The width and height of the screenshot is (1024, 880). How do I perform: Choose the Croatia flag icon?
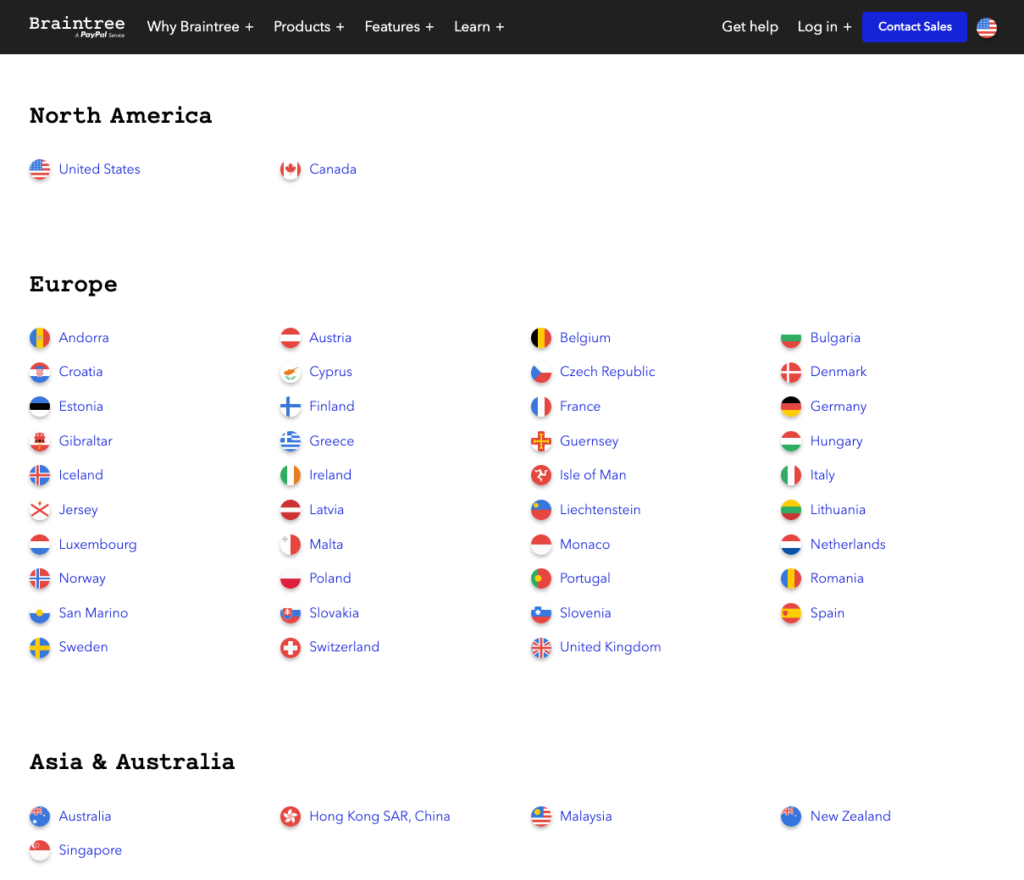tap(40, 372)
